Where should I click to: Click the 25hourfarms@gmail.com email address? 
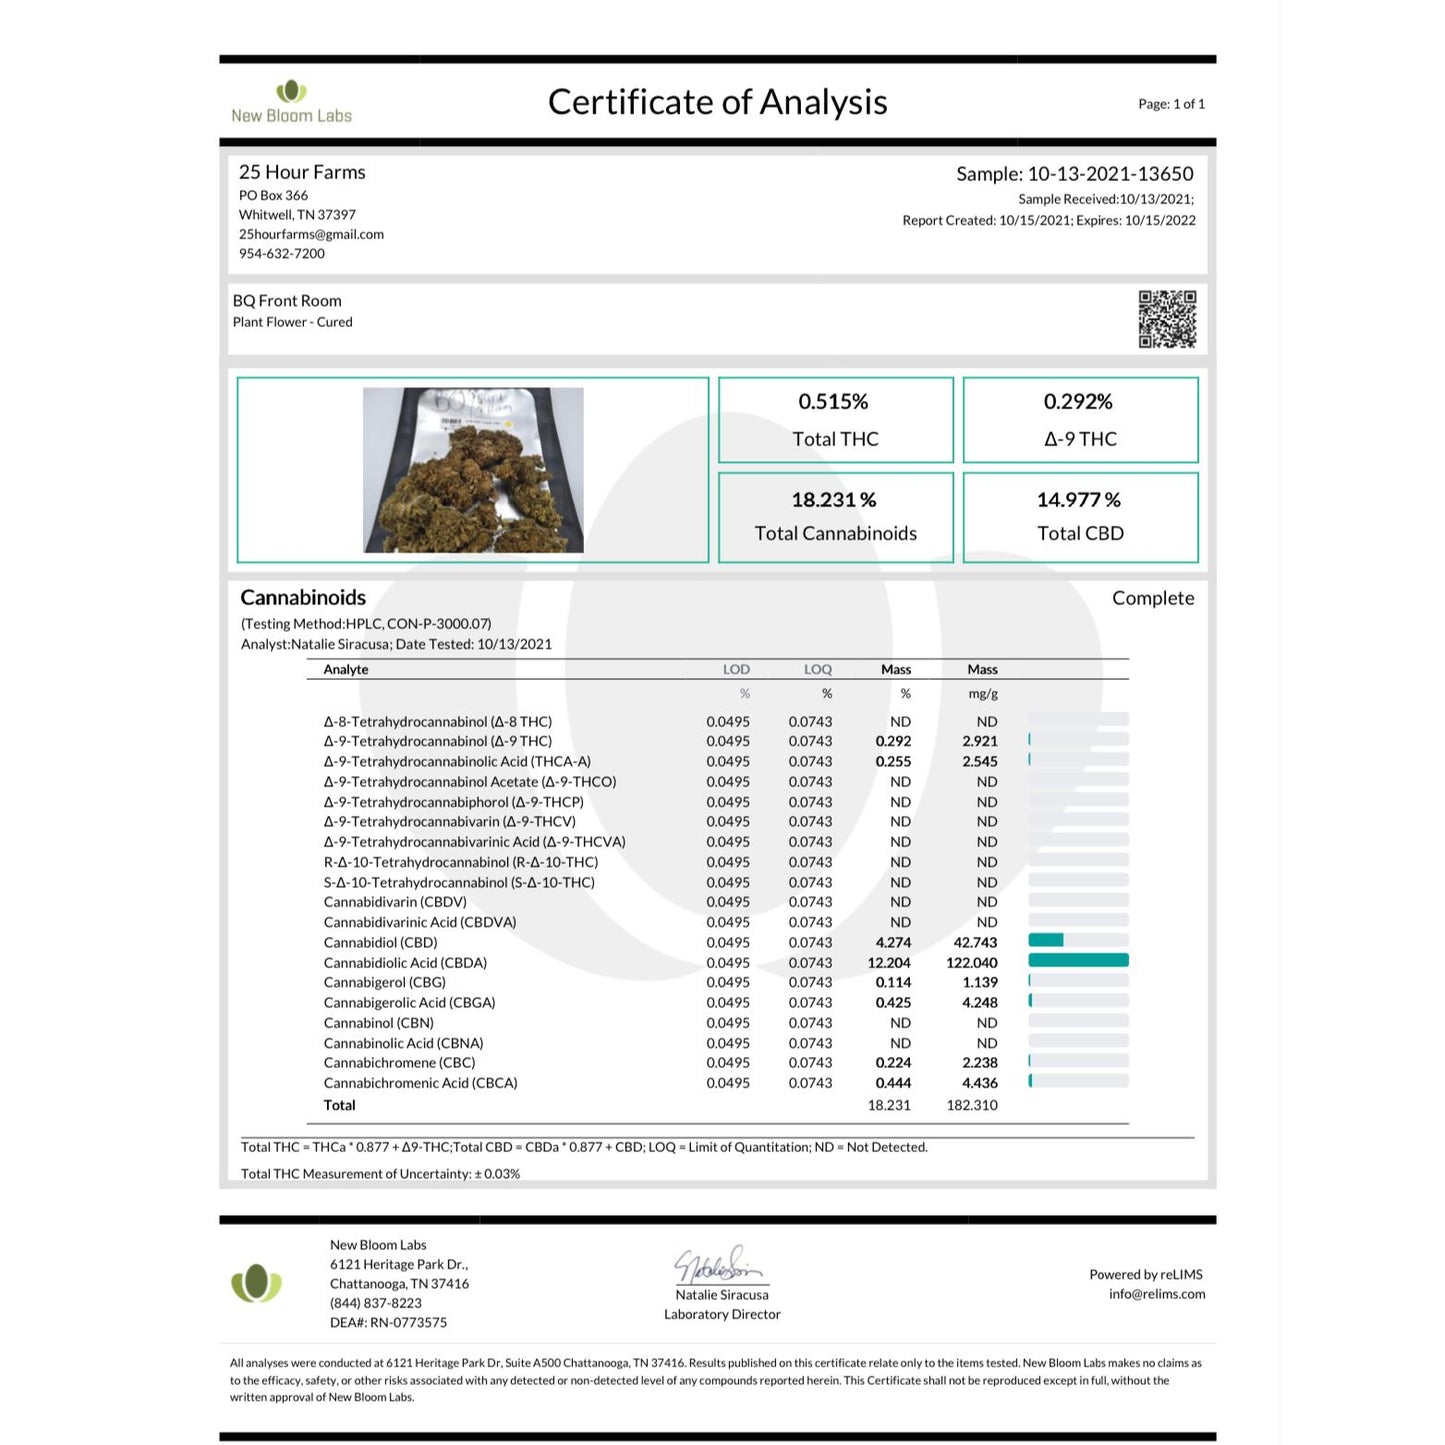coord(311,234)
